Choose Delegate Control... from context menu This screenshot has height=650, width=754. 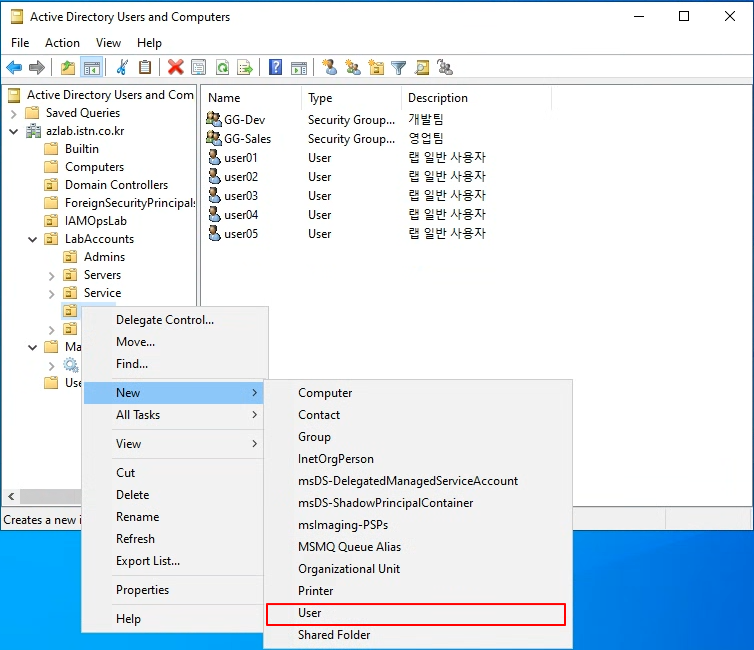click(174, 320)
